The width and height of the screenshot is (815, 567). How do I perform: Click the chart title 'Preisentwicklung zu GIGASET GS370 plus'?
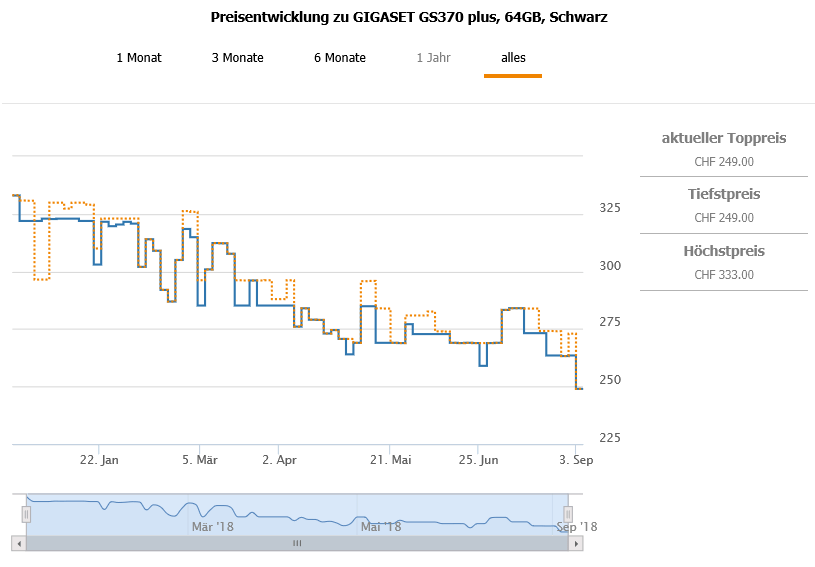409,18
